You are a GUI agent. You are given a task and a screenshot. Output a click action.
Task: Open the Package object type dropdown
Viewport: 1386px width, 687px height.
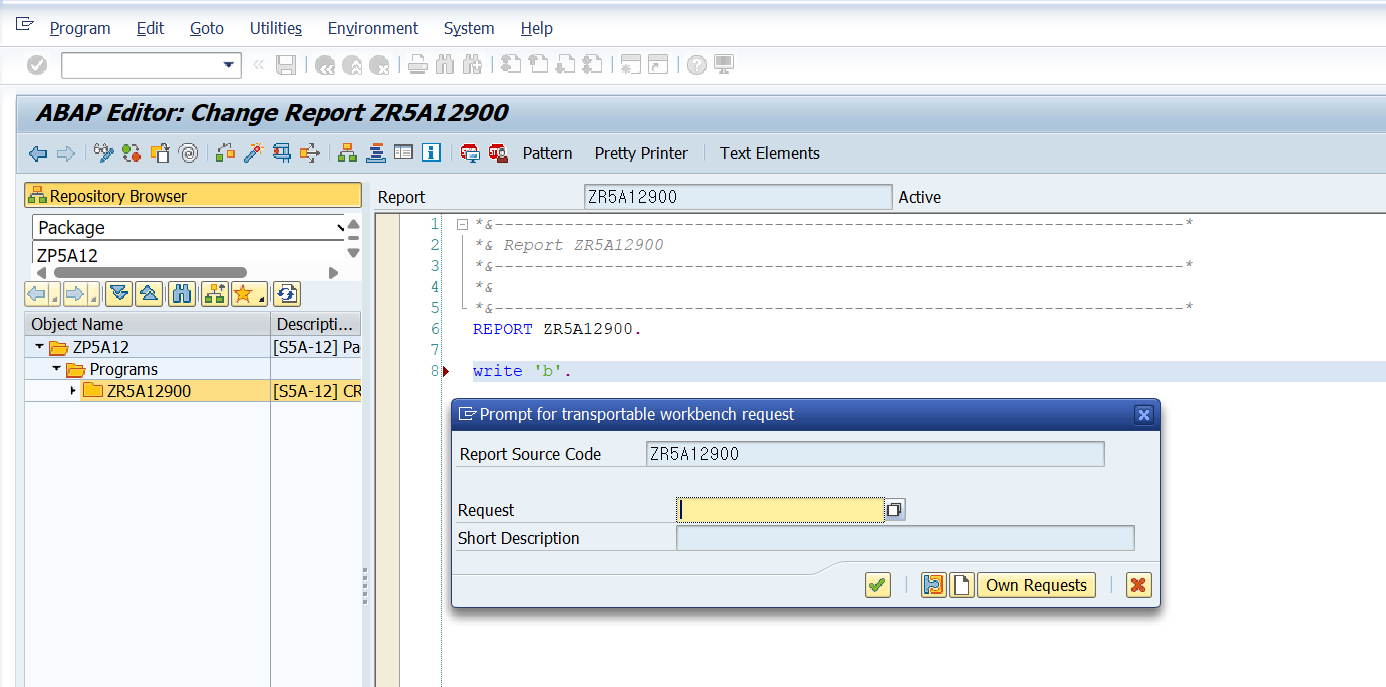coord(341,227)
